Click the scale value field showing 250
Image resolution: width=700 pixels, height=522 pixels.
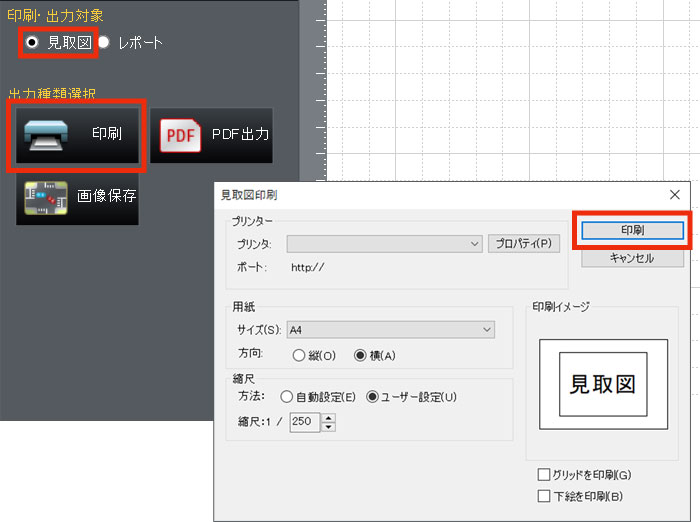pyautogui.click(x=305, y=422)
